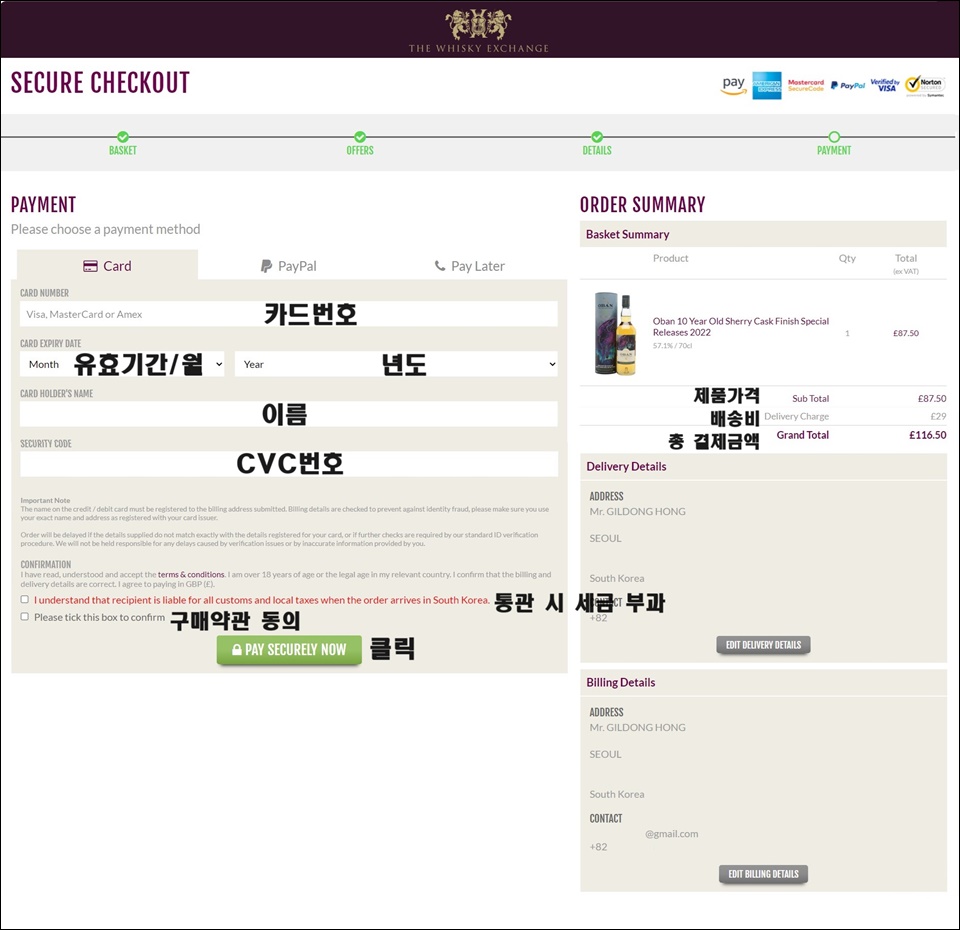Viewport: 960px width, 930px height.
Task: Switch to the PayPal payment tab
Action: pyautogui.click(x=288, y=266)
